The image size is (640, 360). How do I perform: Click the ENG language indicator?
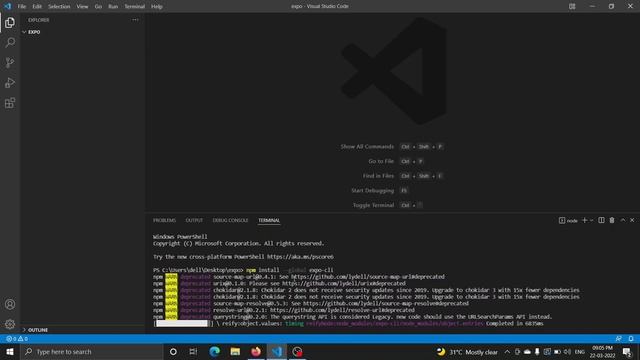click(580, 352)
